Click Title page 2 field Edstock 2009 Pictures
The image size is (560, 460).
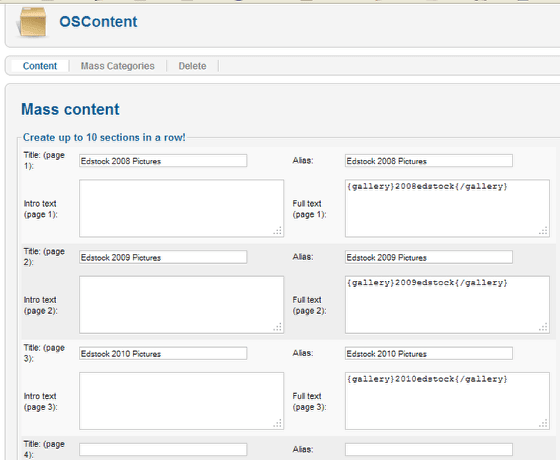point(163,257)
